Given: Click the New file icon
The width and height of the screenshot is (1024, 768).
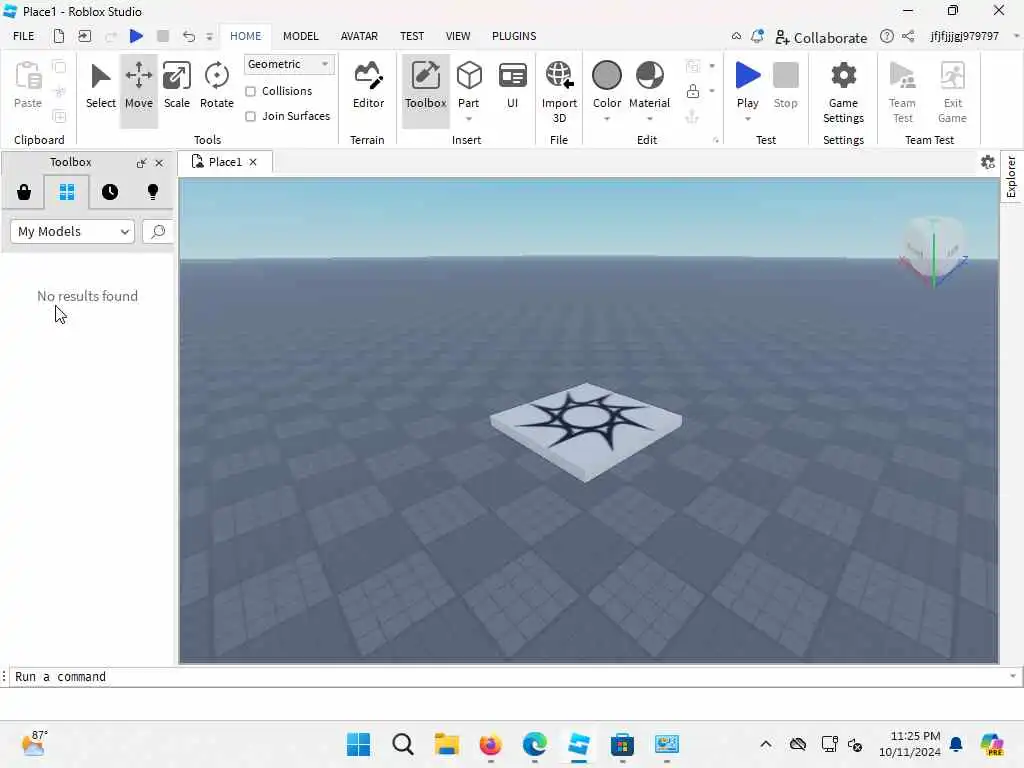Looking at the screenshot, I should click(x=59, y=36).
